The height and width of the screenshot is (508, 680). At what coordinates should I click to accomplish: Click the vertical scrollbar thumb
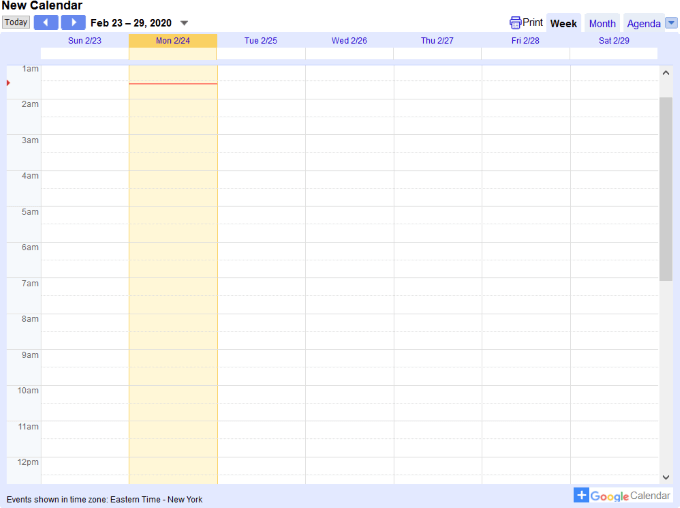[x=666, y=188]
